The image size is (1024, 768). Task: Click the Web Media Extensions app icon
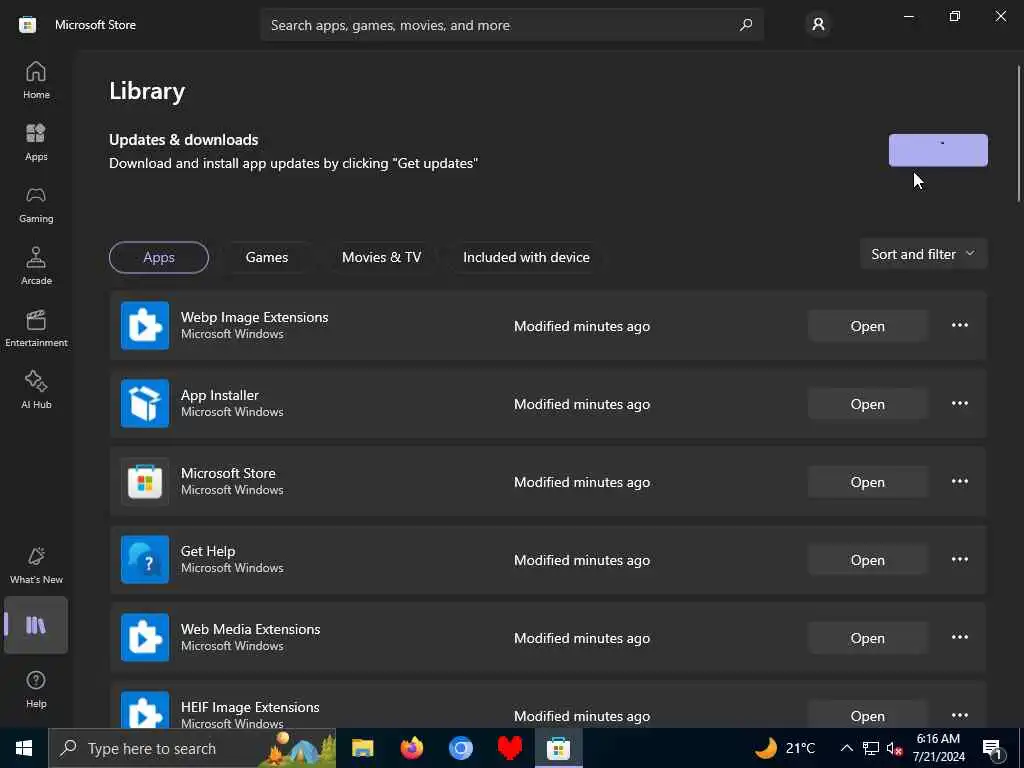[145, 637]
